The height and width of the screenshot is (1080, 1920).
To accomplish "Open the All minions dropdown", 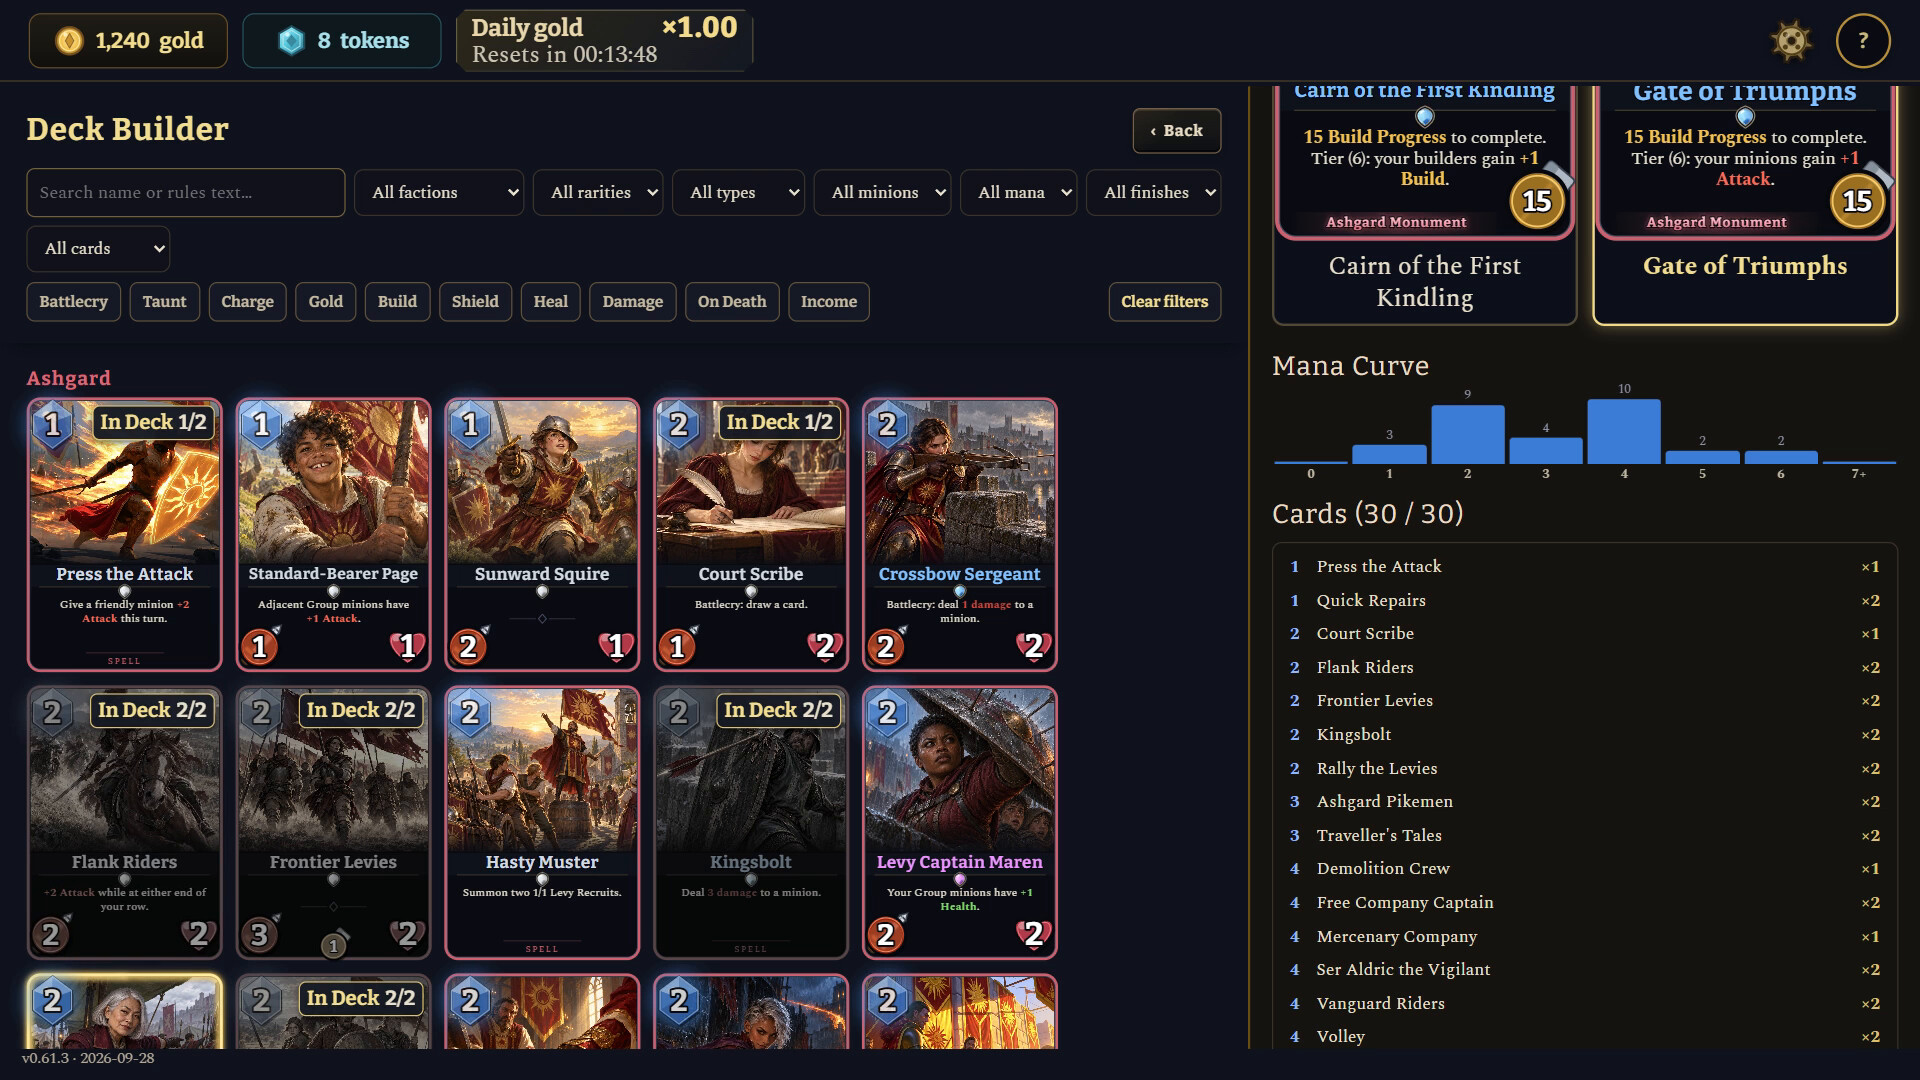I will [x=883, y=192].
